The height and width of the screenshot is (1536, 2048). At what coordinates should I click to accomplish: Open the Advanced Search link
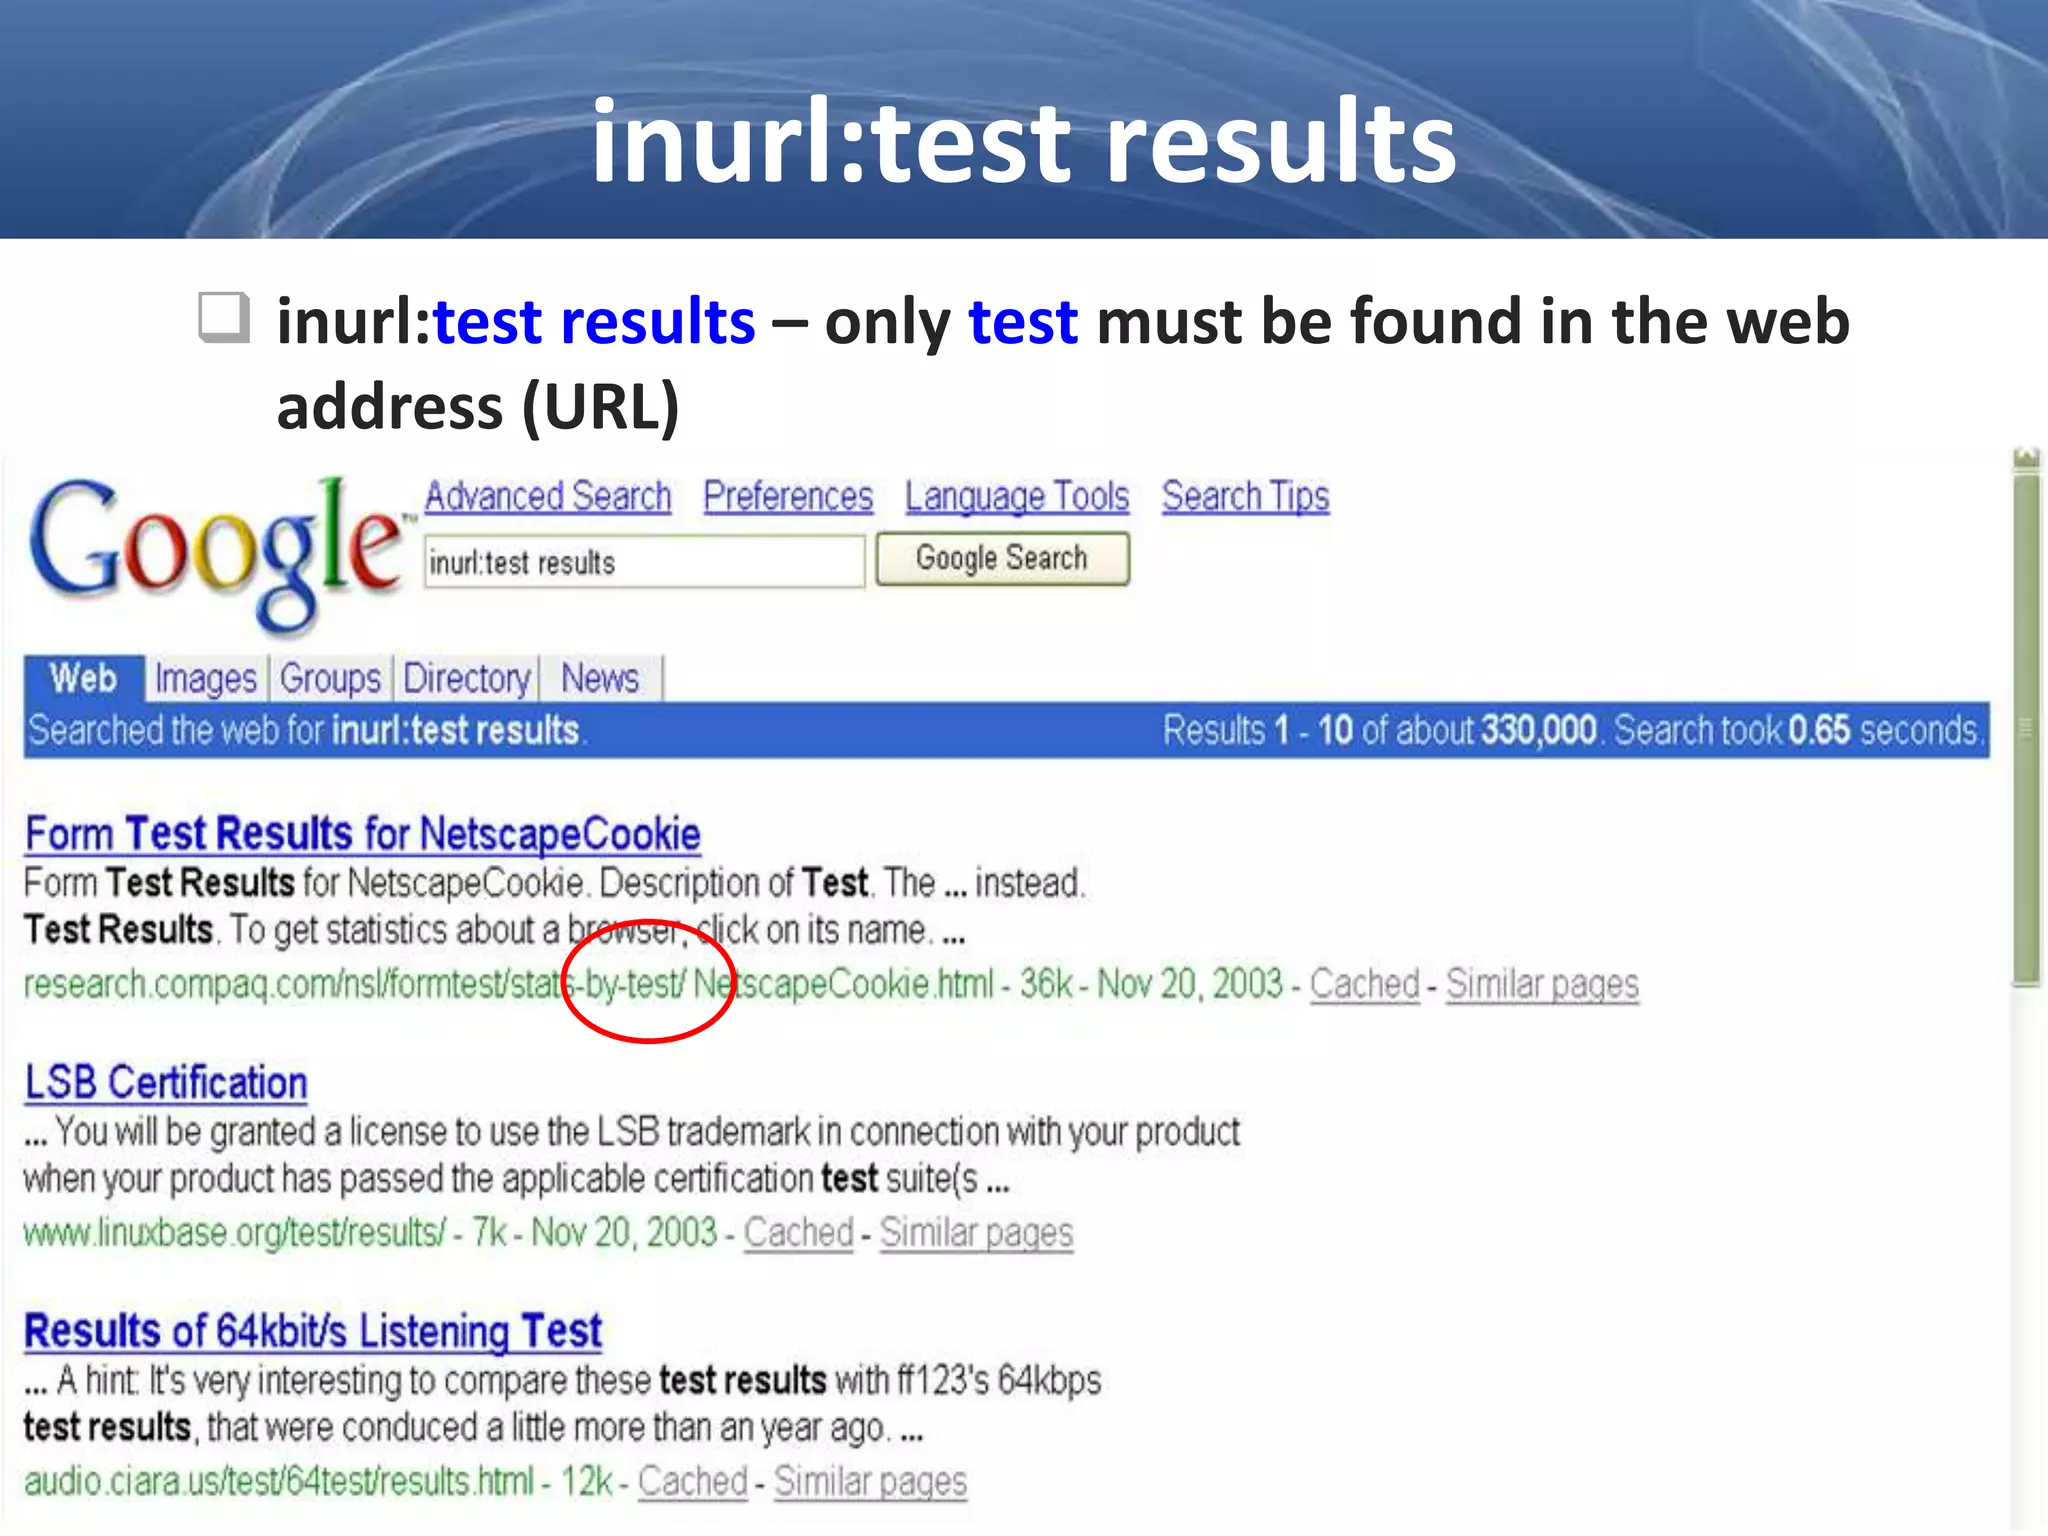pos(548,497)
